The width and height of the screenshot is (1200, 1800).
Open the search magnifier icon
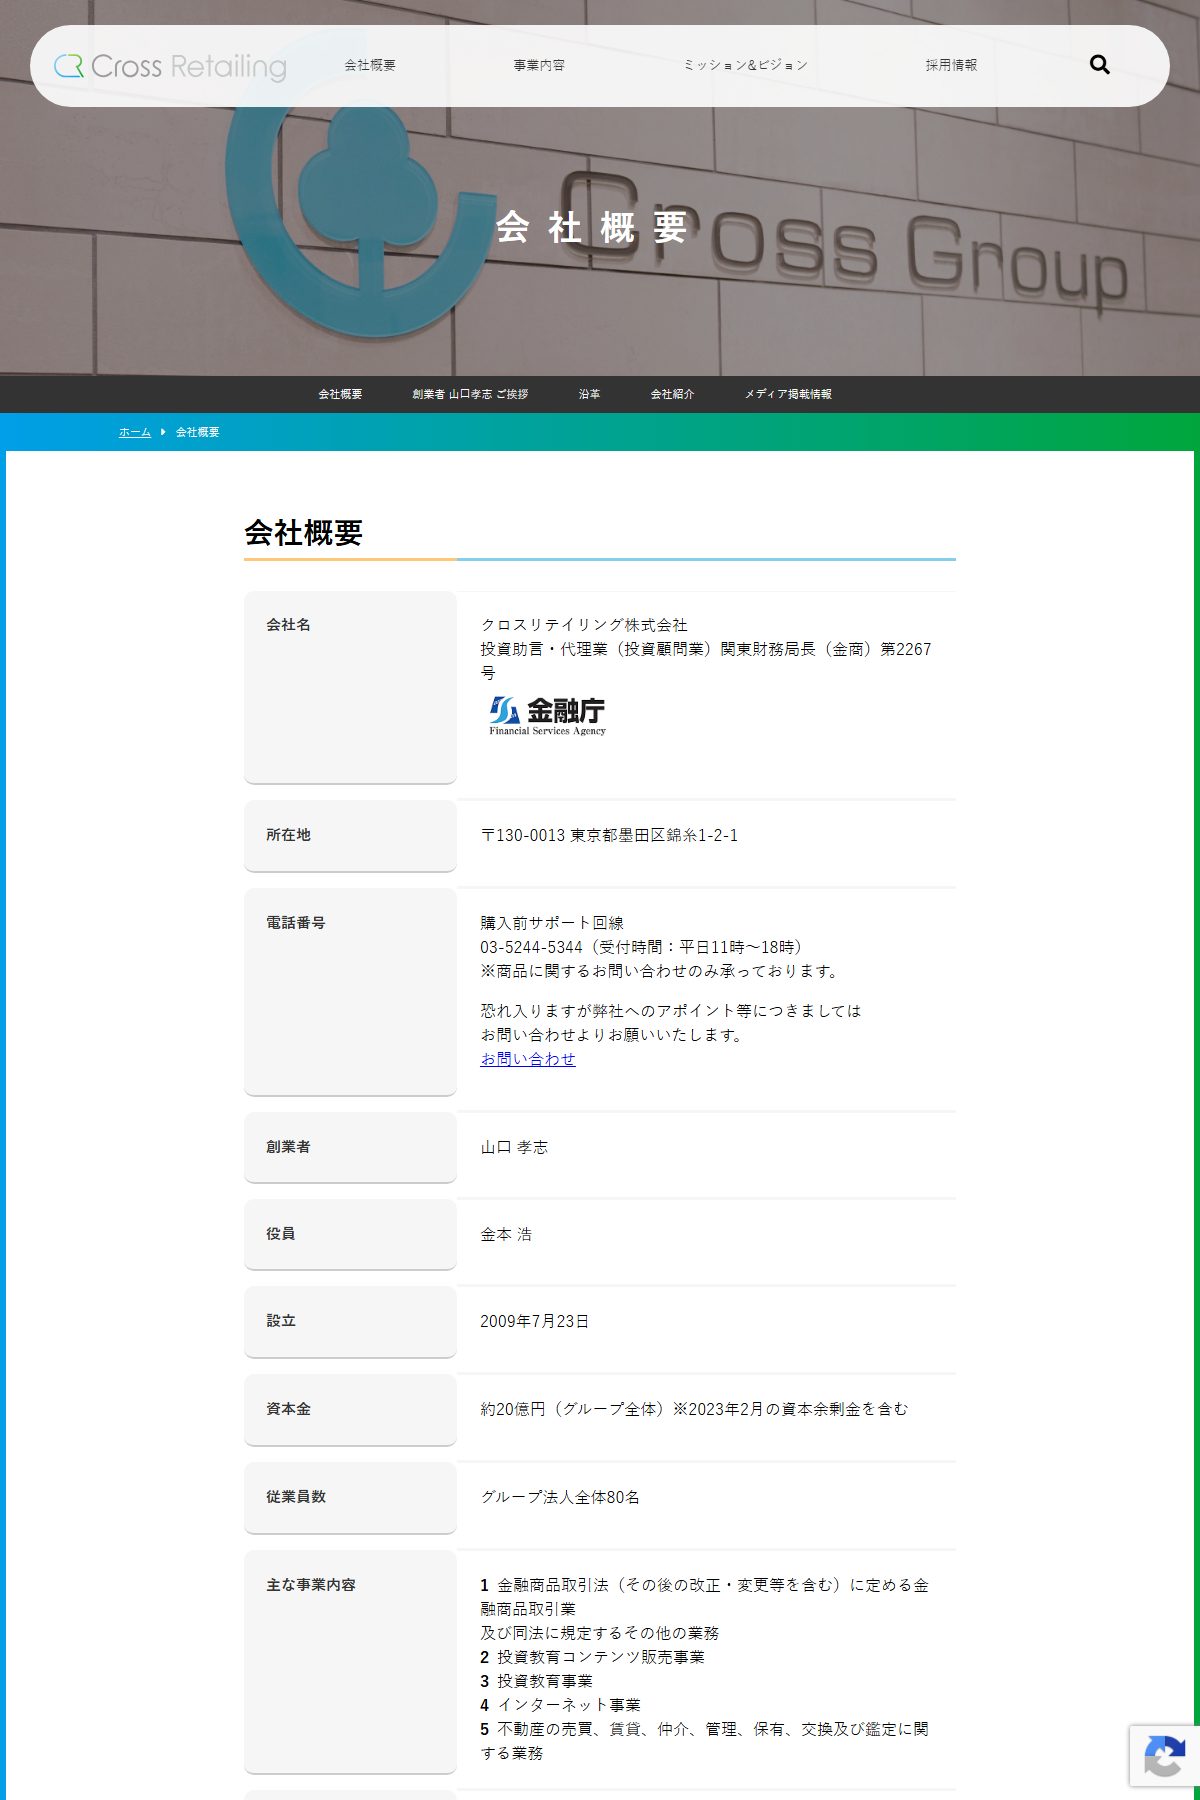pyautogui.click(x=1099, y=65)
